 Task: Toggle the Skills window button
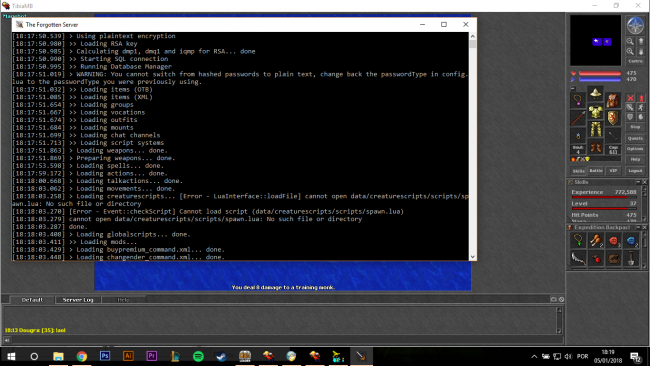[x=578, y=171]
